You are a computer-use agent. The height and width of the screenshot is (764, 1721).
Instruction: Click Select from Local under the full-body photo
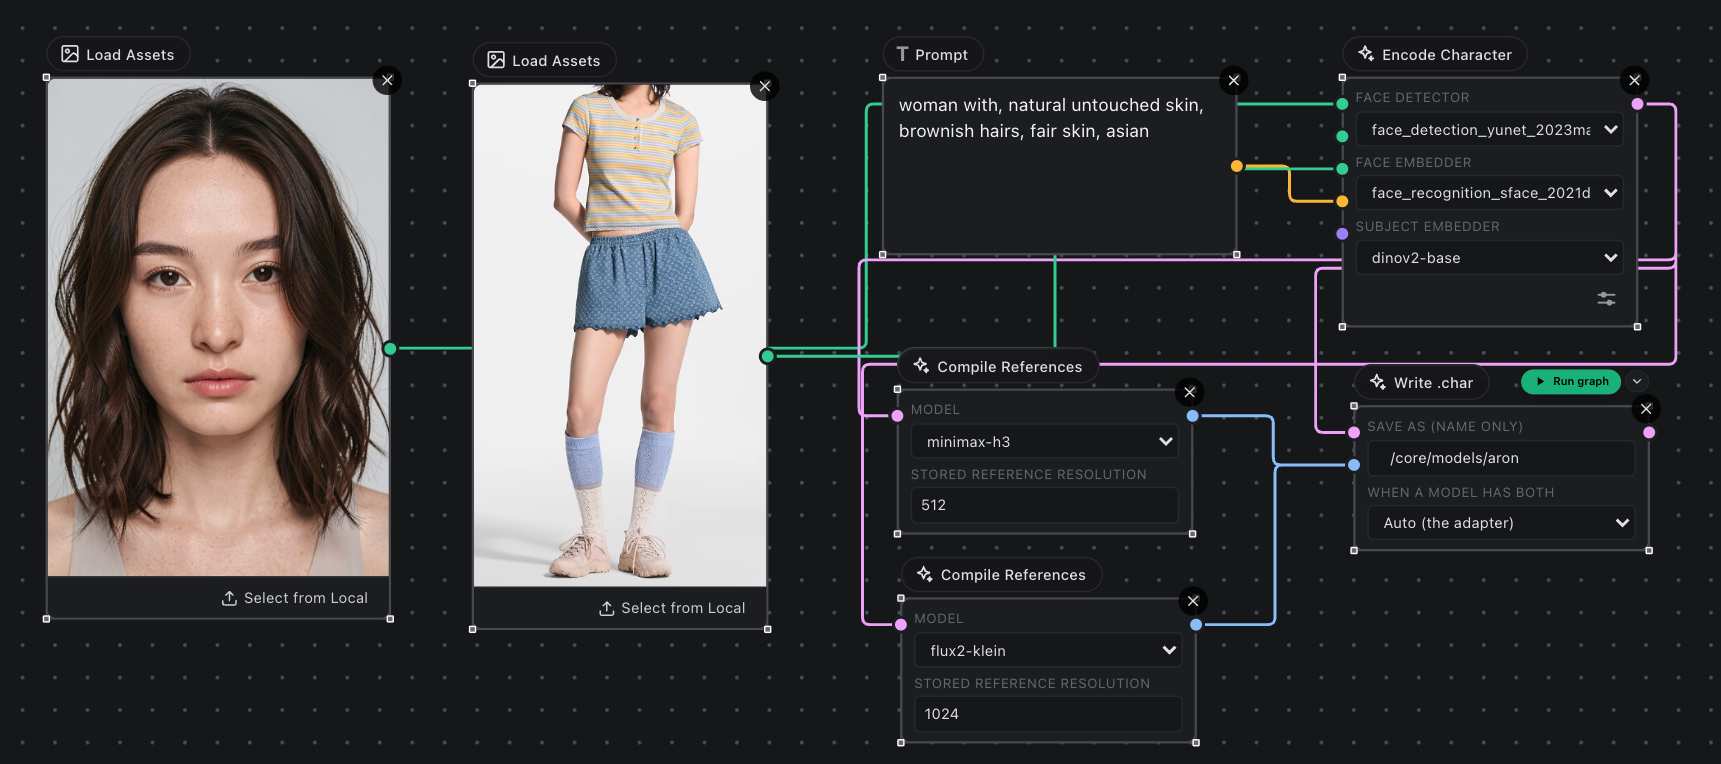click(672, 608)
